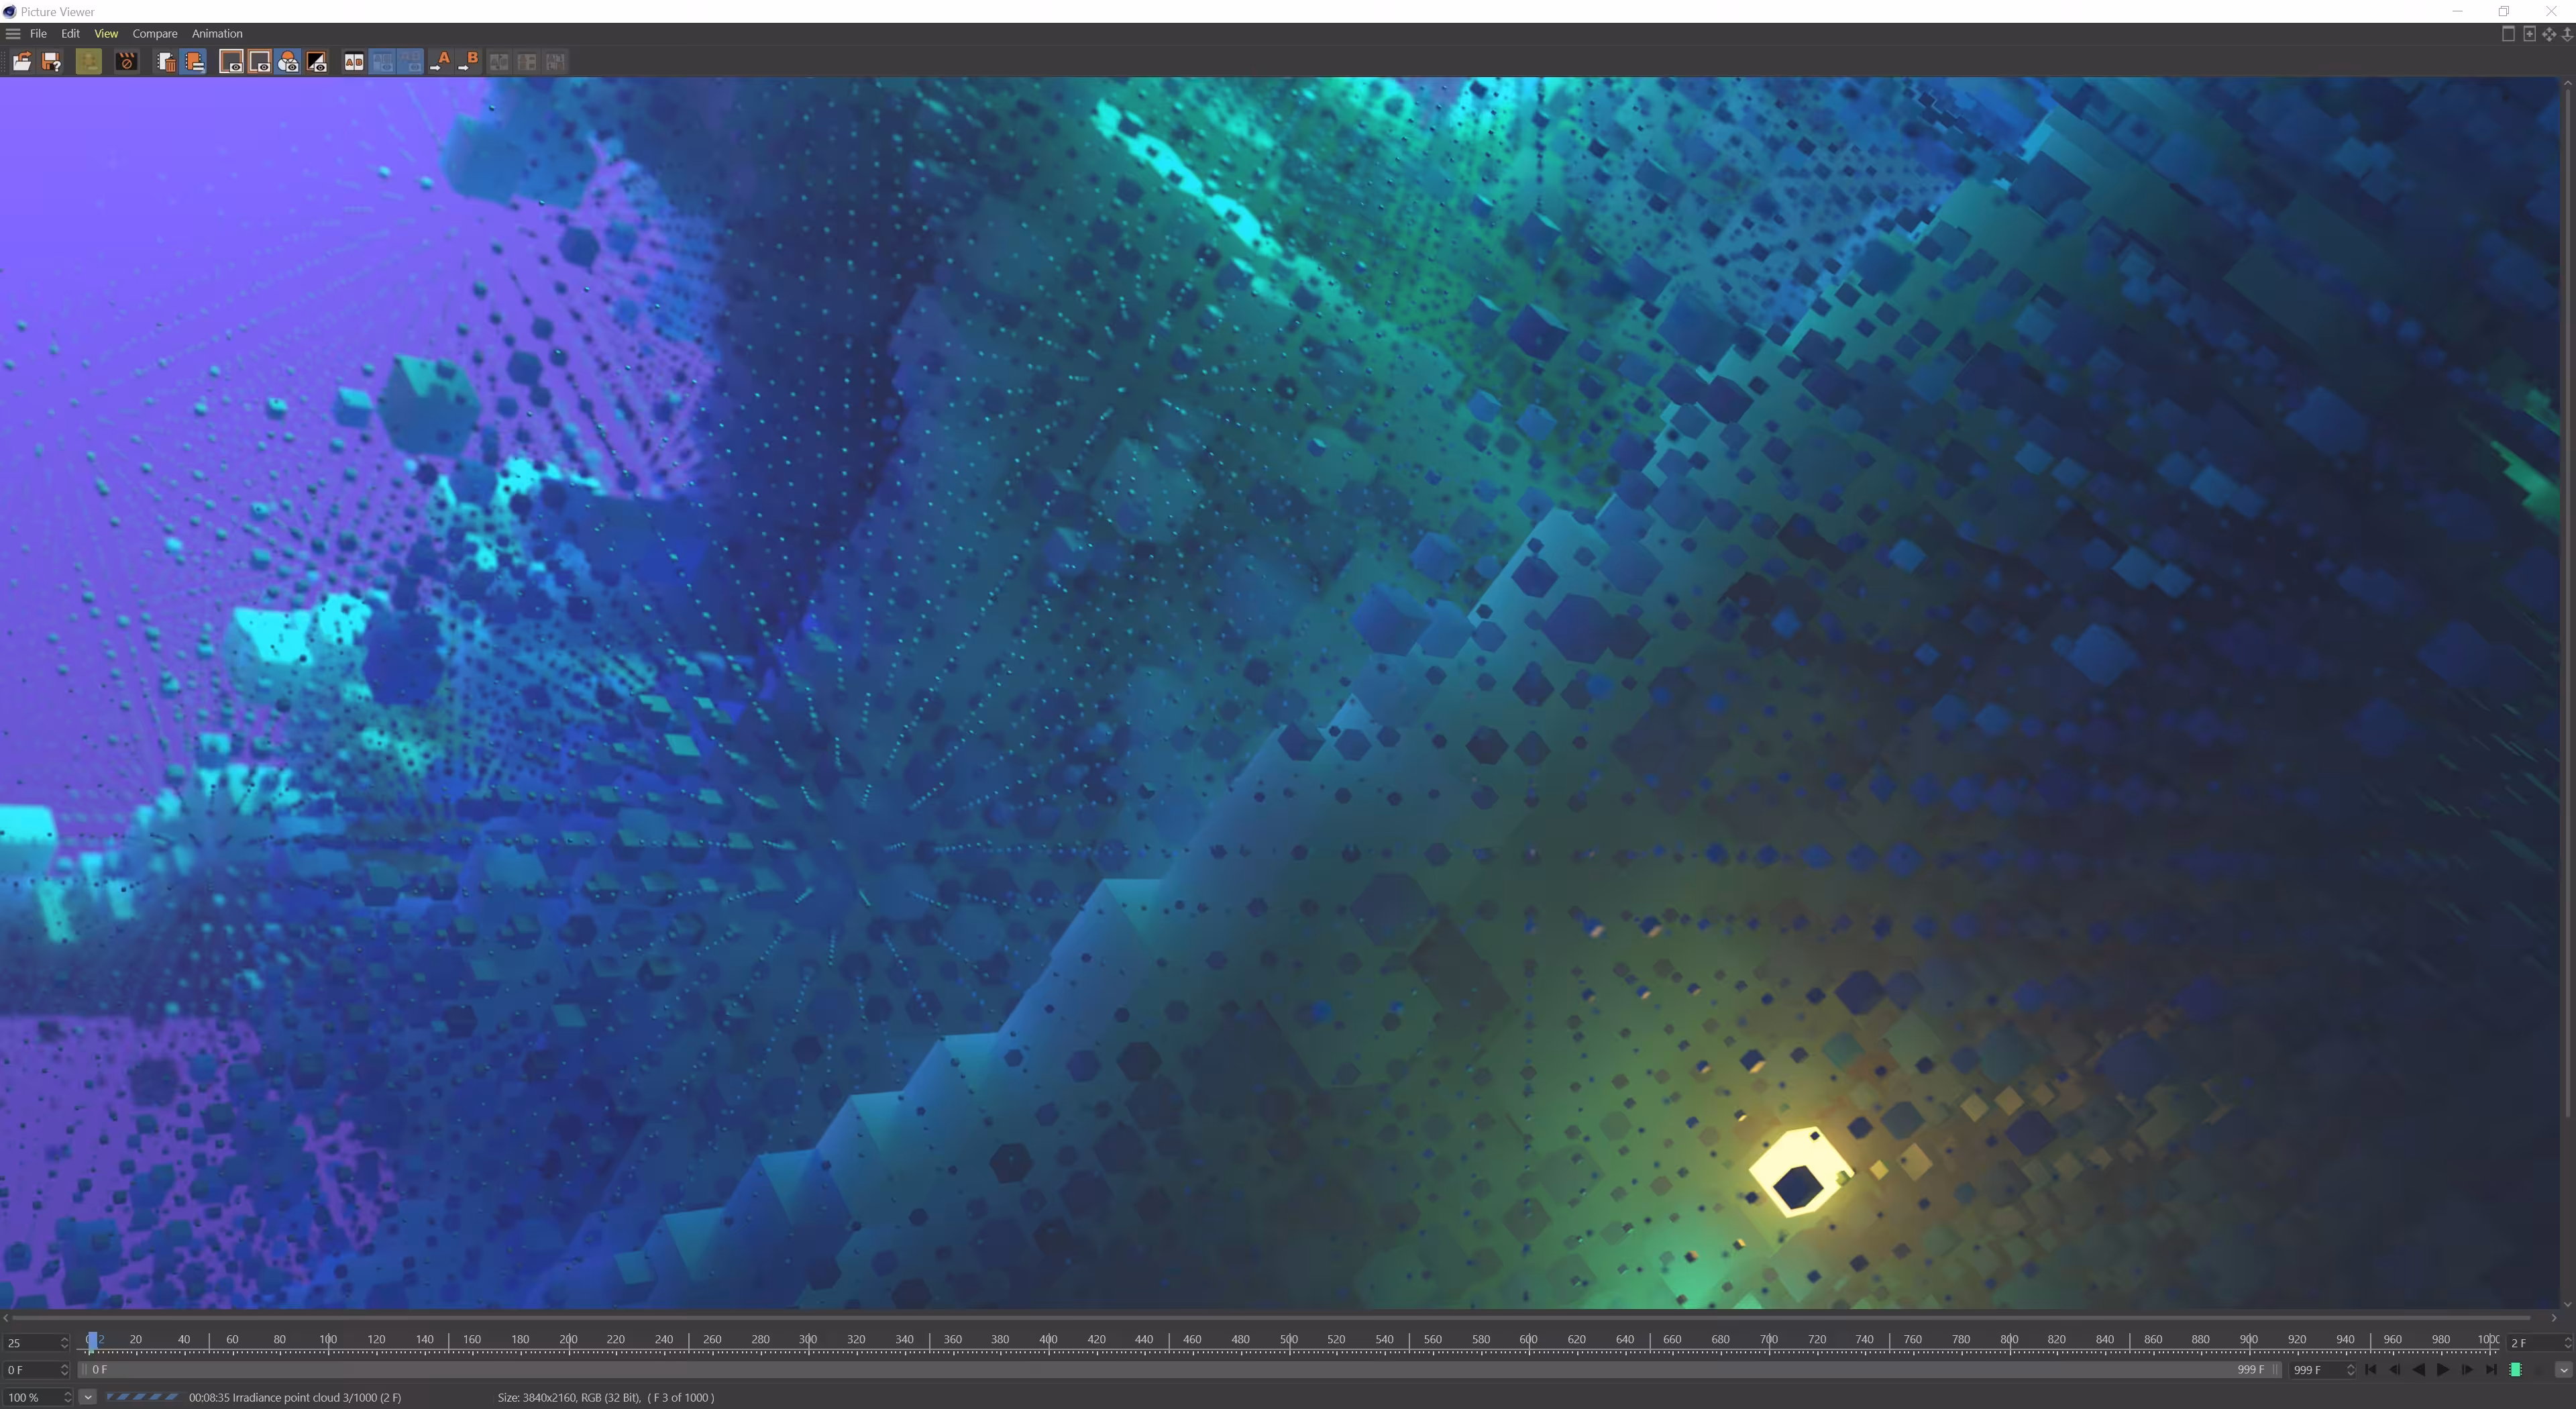Click the hamburger menu icon beside File
This screenshot has height=1409, width=2576.
[13, 34]
